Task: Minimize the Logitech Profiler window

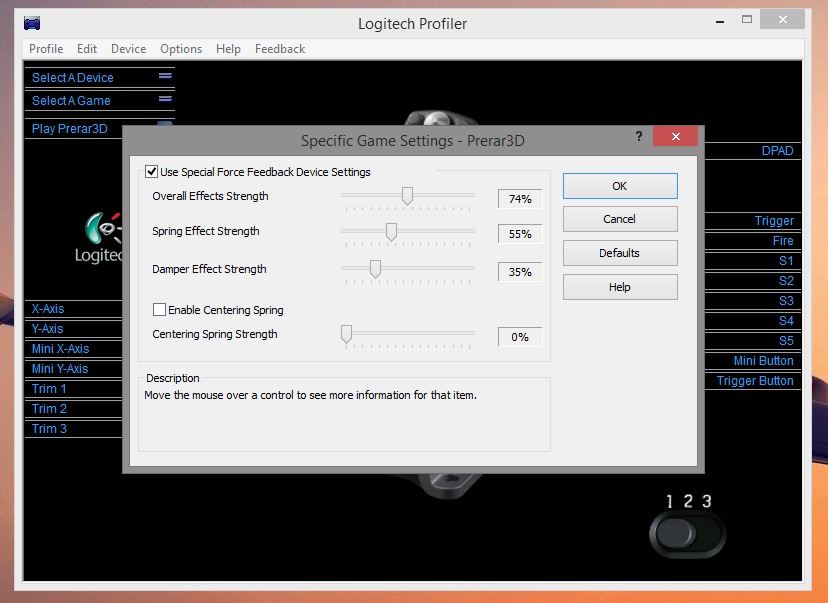Action: coord(720,22)
